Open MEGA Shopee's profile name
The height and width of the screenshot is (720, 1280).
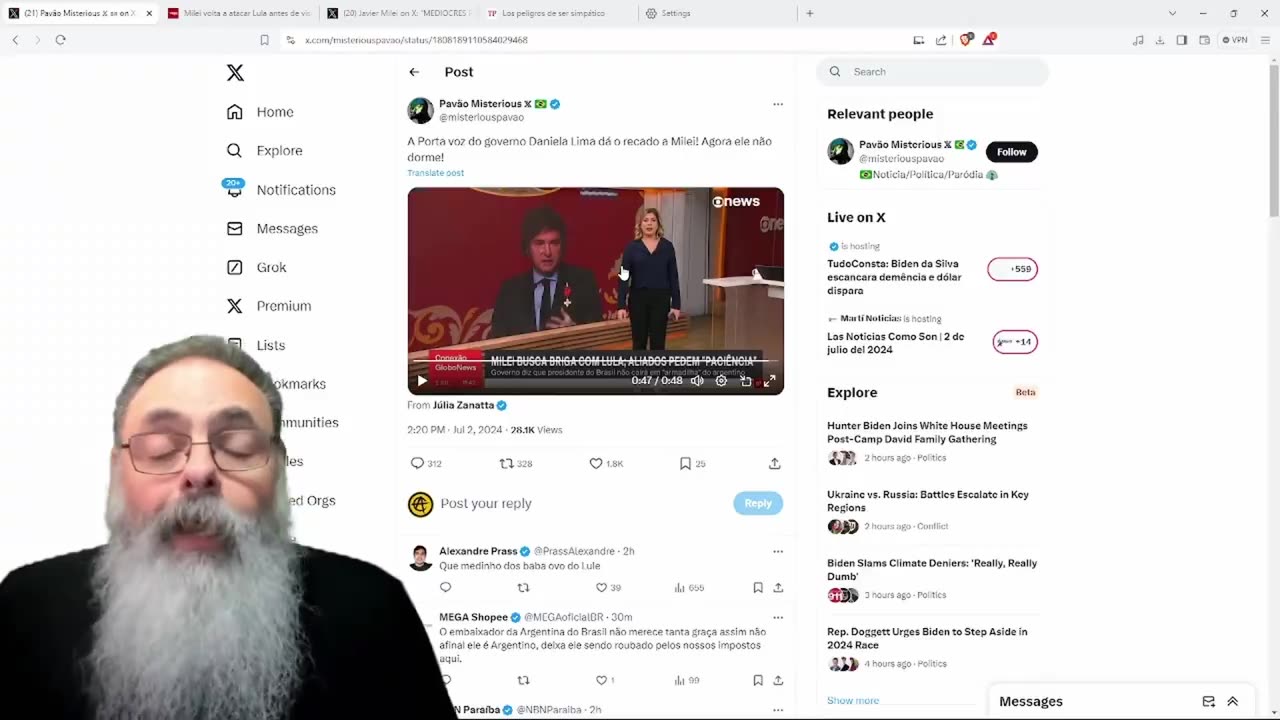474,617
